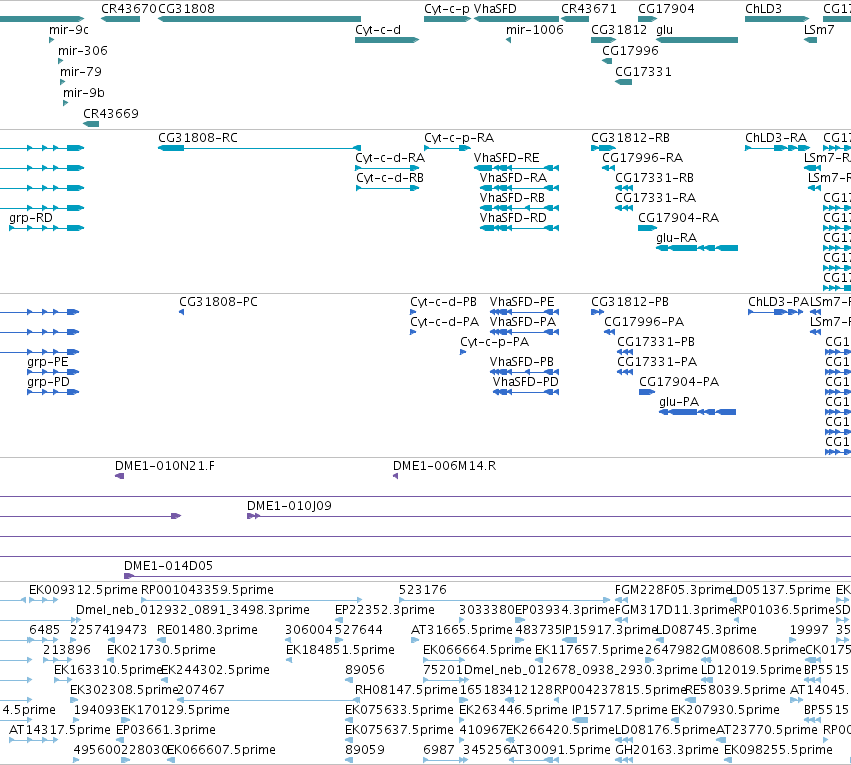Click the EK009312.5prime EST label
Viewport: 851px width, 765px height.
(x=83, y=590)
